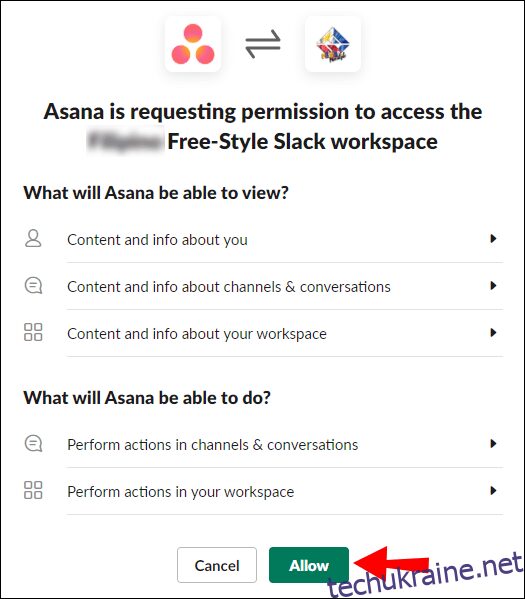Viewport: 525px width, 599px height.
Task: Click the chat bubble icon beside channels info
Action: point(33,286)
